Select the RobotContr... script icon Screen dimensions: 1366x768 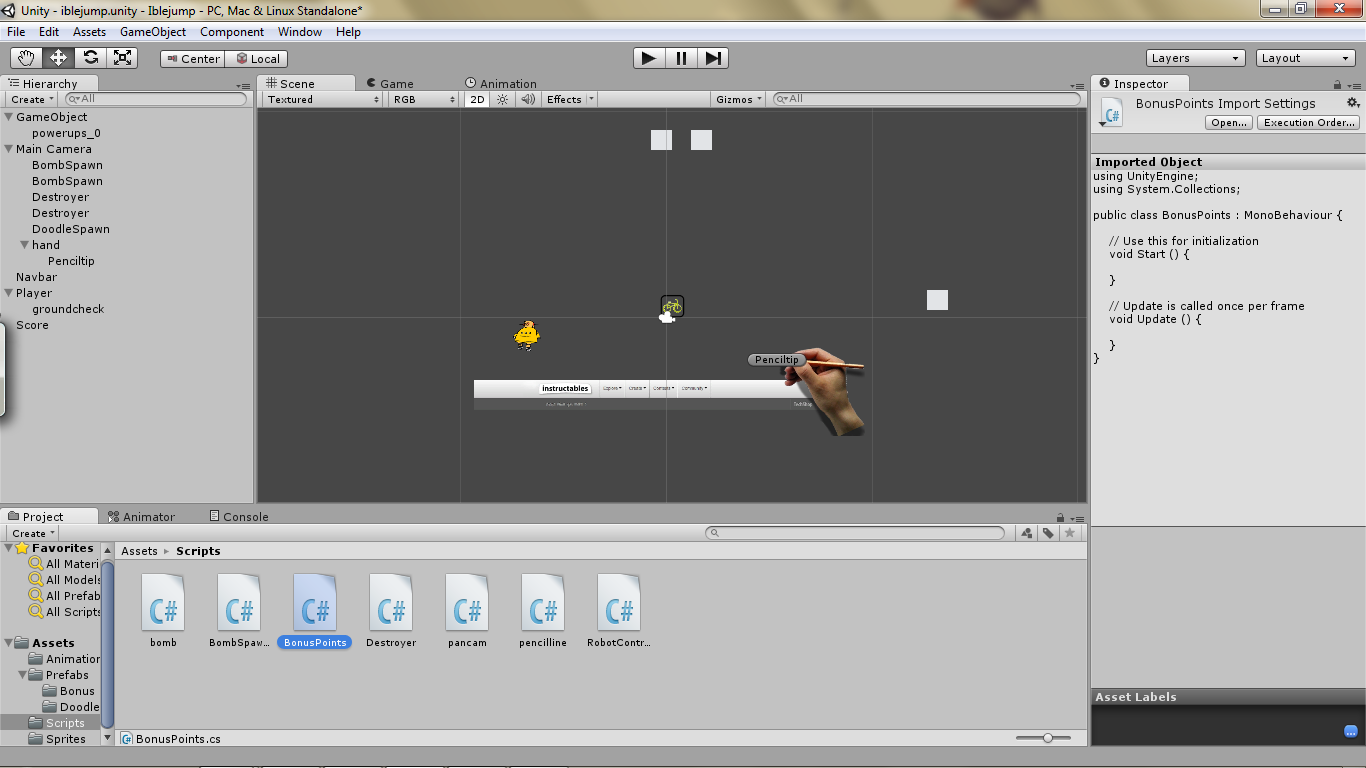pos(619,602)
